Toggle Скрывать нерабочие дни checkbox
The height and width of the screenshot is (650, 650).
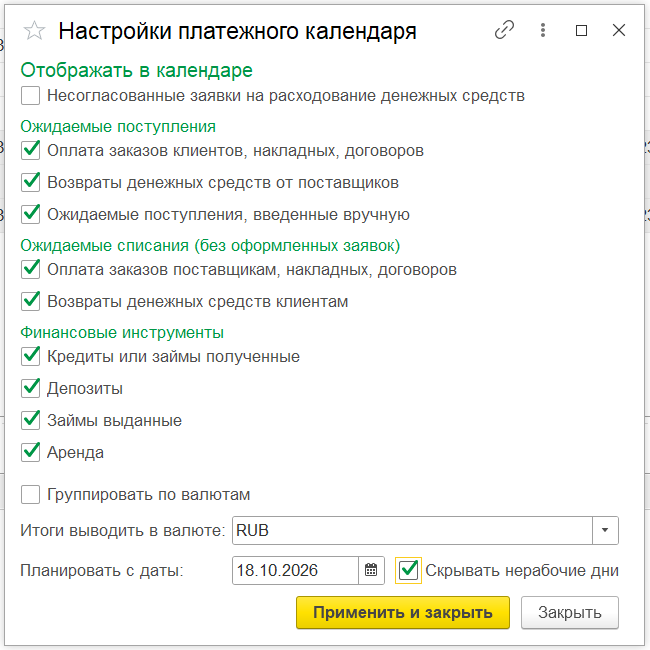click(408, 570)
